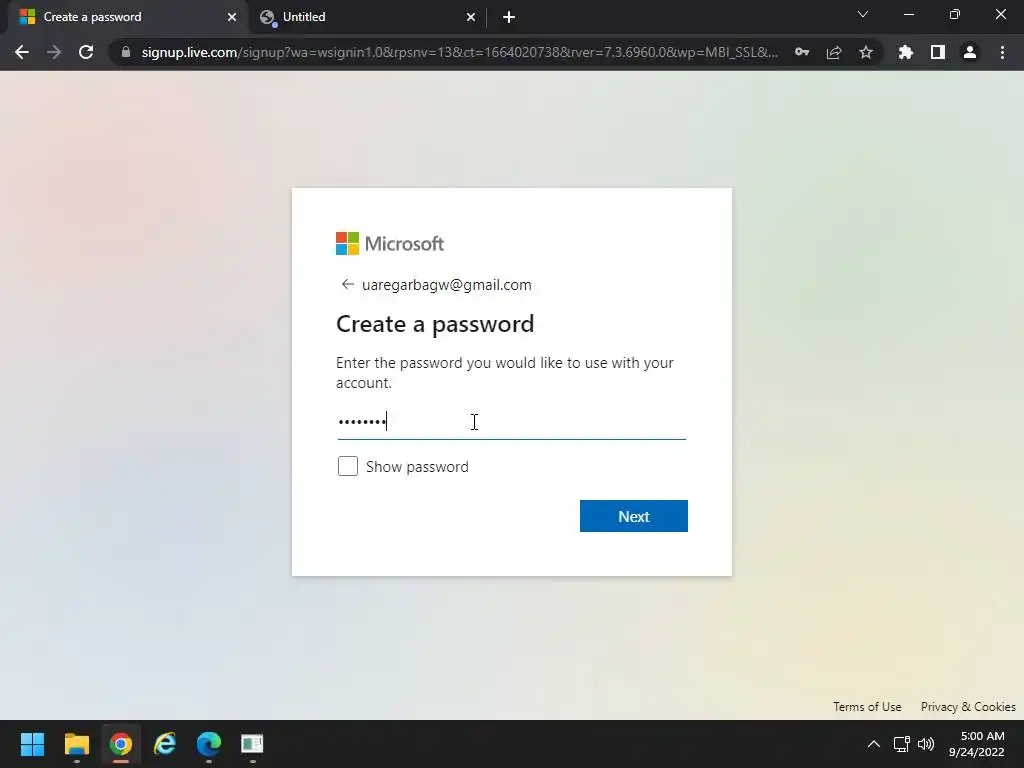
Task: Open Chrome three-dot menu
Action: pyautogui.click(x=1002, y=52)
